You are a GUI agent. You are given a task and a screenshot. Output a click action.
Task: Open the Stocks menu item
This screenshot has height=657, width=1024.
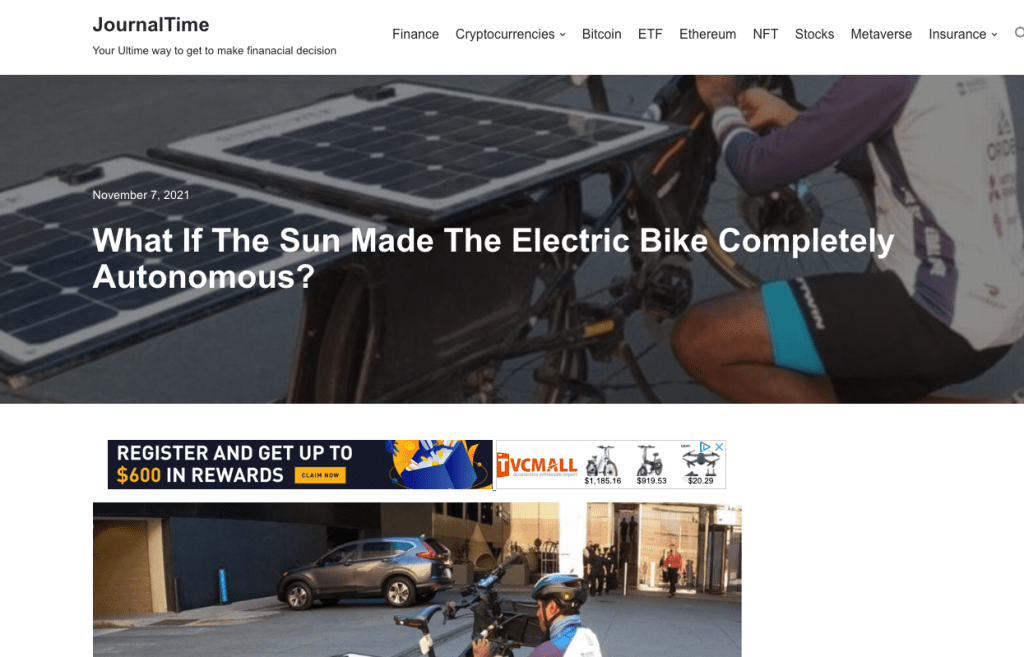click(814, 34)
